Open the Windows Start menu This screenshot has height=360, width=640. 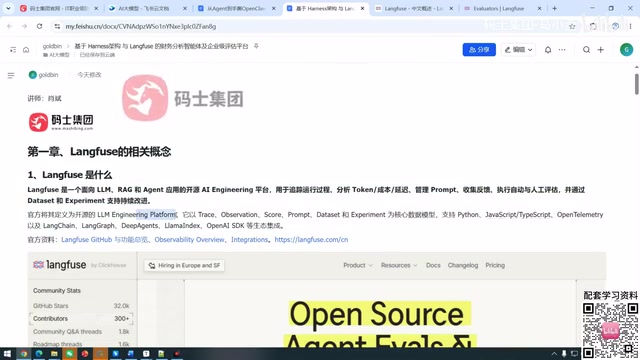tap(7, 353)
